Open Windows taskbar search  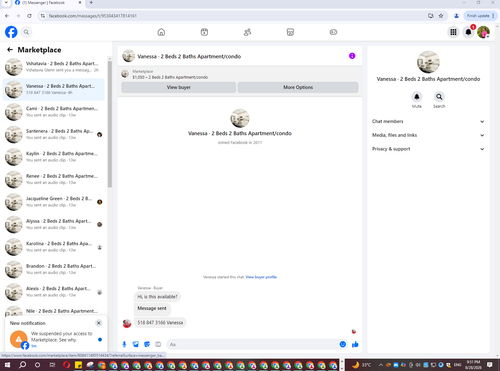pos(22,365)
